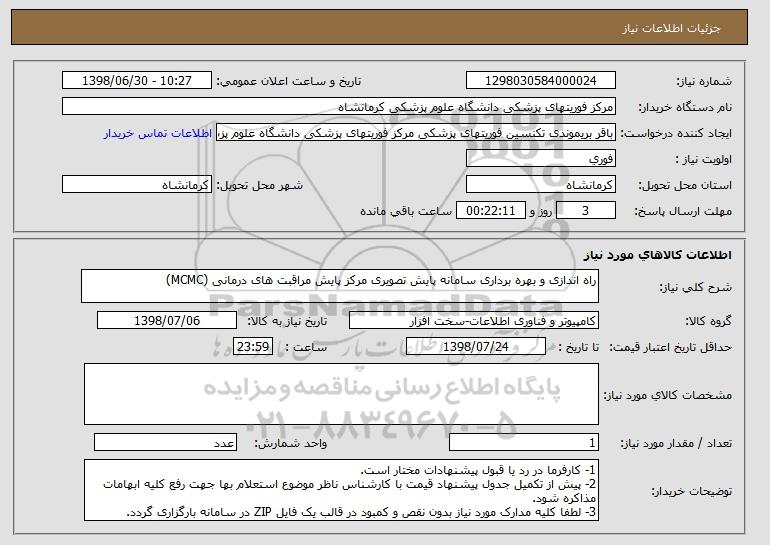Click the empty مشخصات کالای مورد نیاز box

click(x=341, y=394)
